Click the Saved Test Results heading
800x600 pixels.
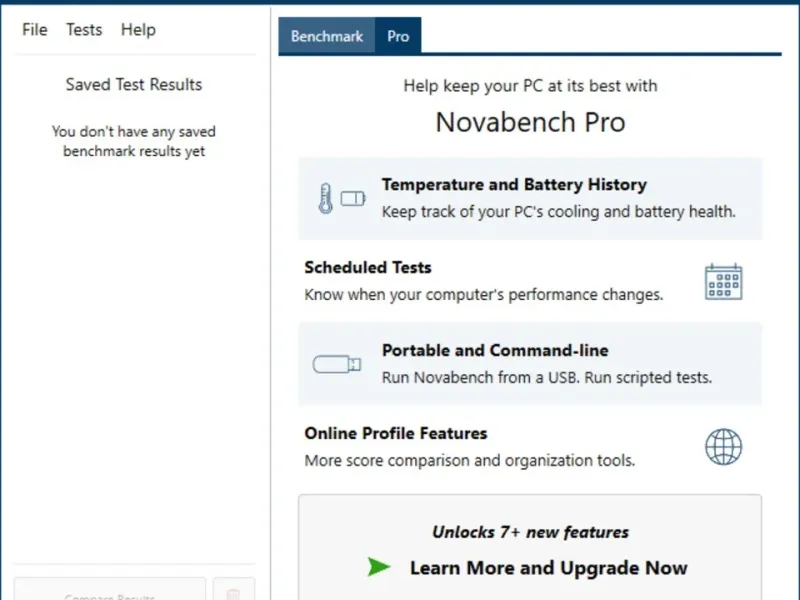(134, 84)
